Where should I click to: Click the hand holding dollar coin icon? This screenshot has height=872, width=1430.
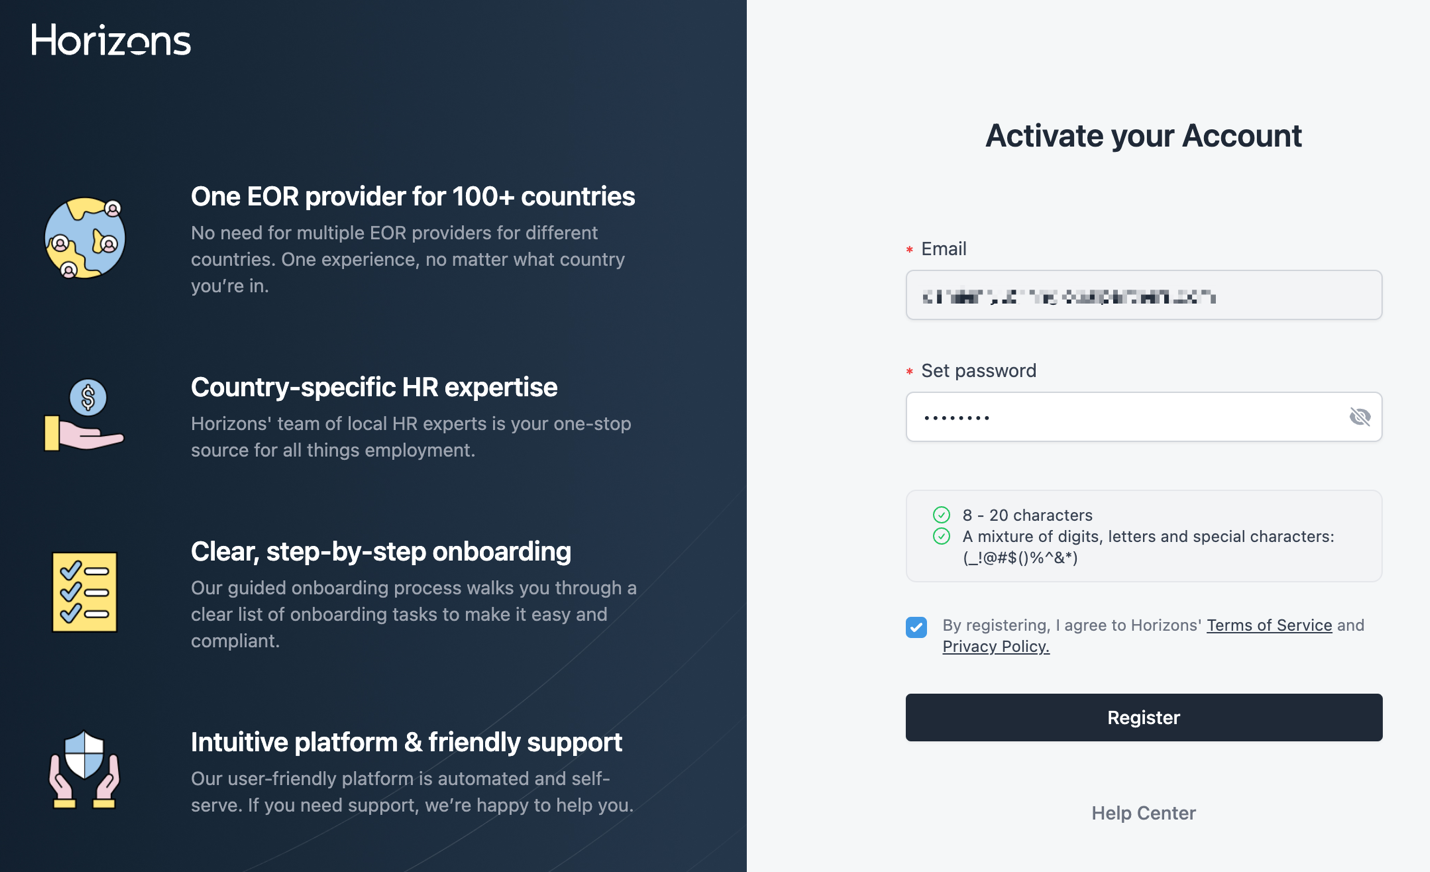tap(85, 416)
